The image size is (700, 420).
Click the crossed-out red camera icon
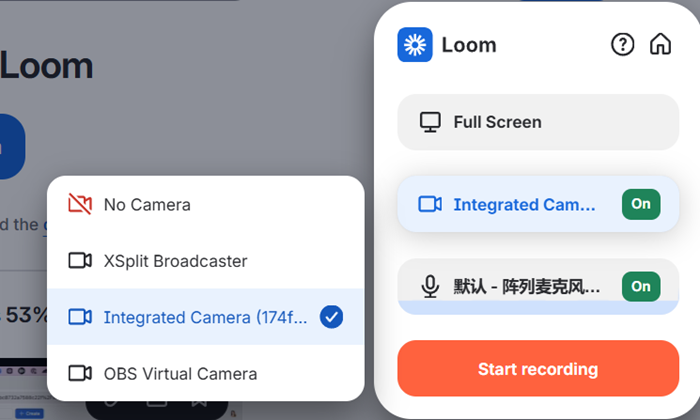click(x=80, y=204)
